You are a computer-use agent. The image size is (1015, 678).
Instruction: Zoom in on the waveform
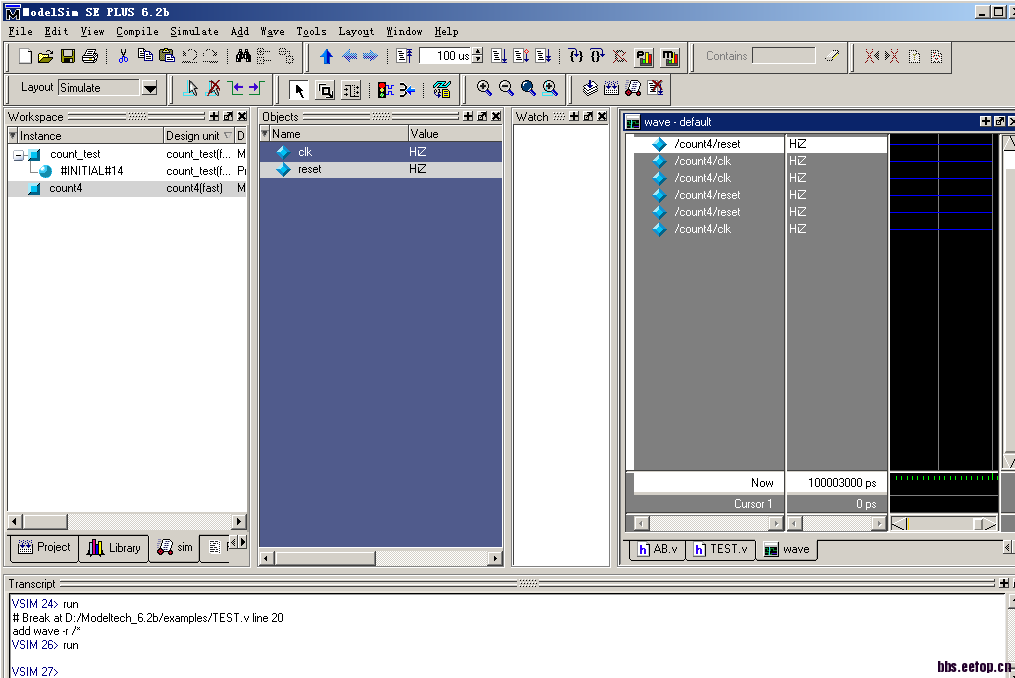[x=484, y=88]
